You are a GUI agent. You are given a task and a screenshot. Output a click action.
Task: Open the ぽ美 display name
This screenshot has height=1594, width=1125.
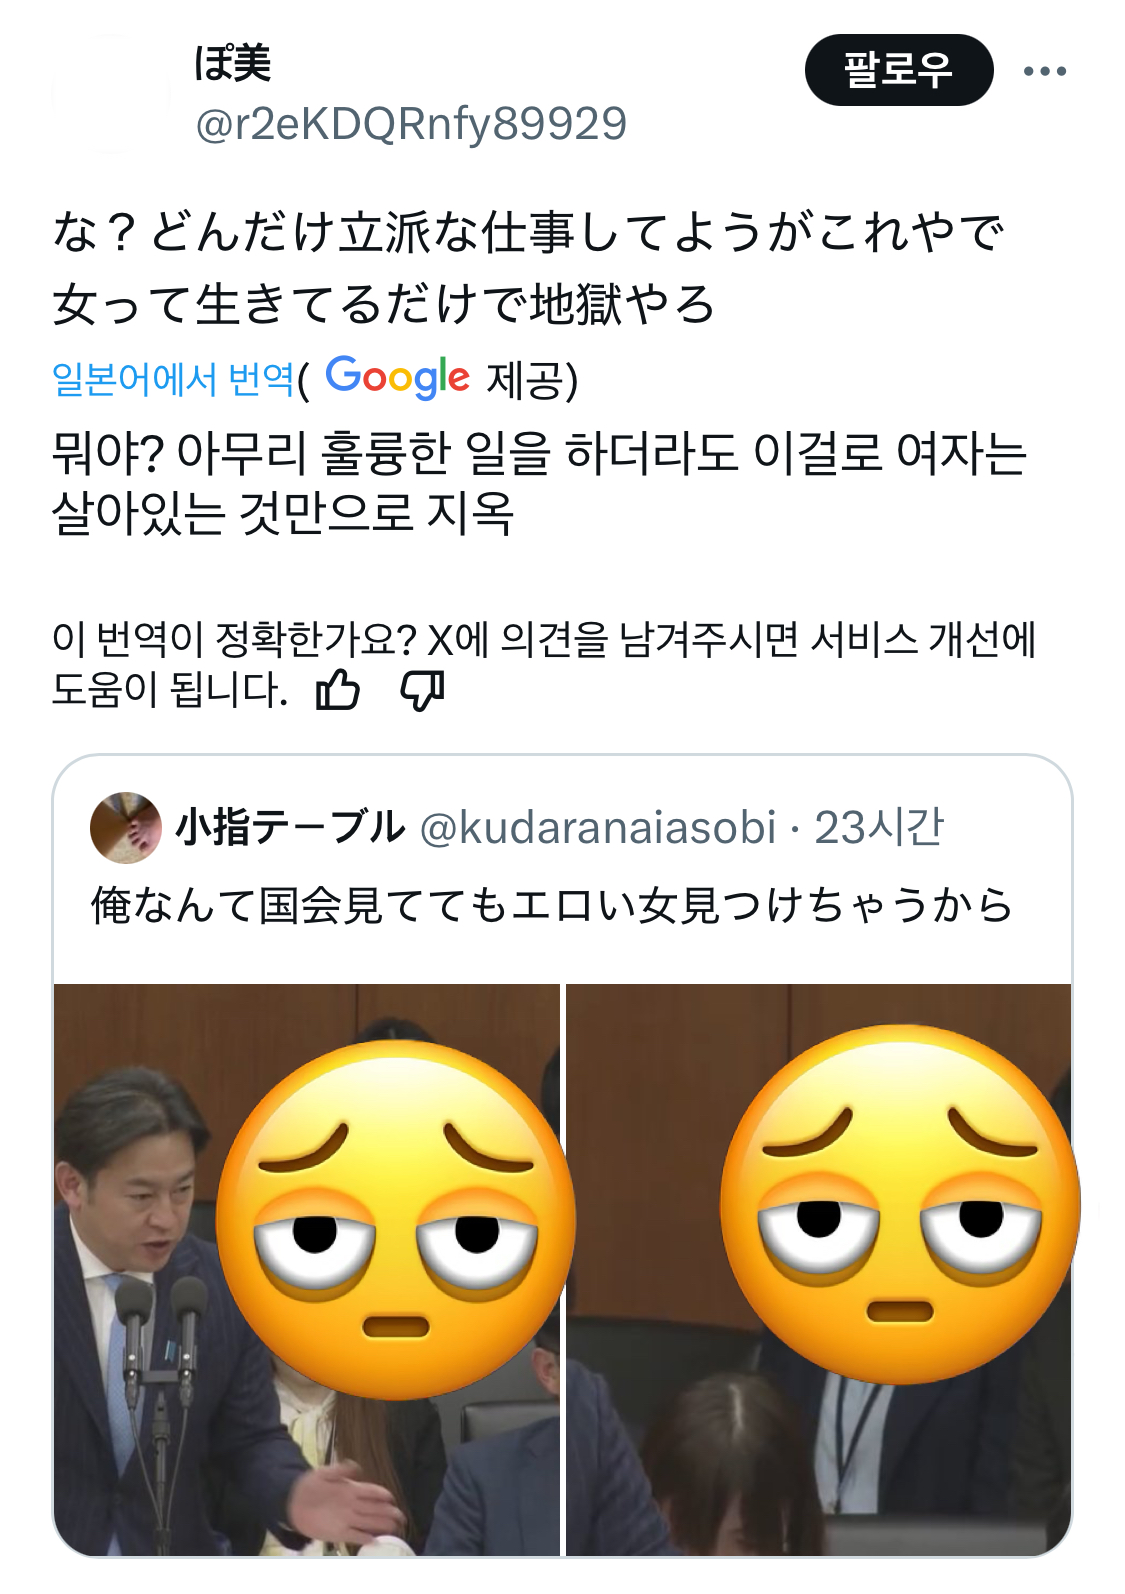233,62
